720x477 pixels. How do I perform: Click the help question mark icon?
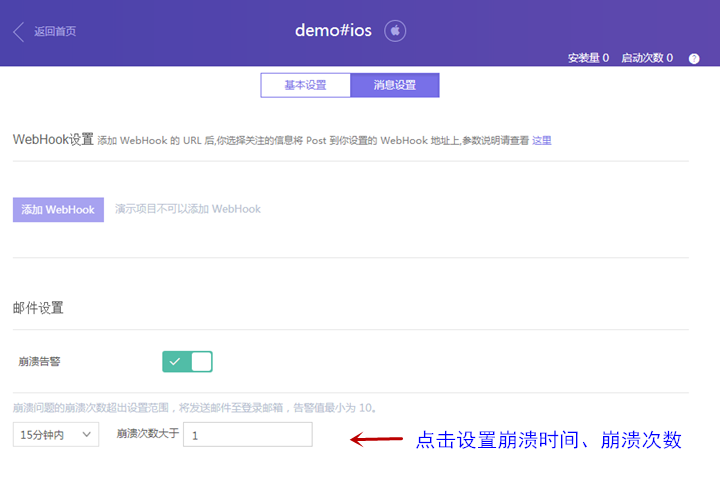694,58
